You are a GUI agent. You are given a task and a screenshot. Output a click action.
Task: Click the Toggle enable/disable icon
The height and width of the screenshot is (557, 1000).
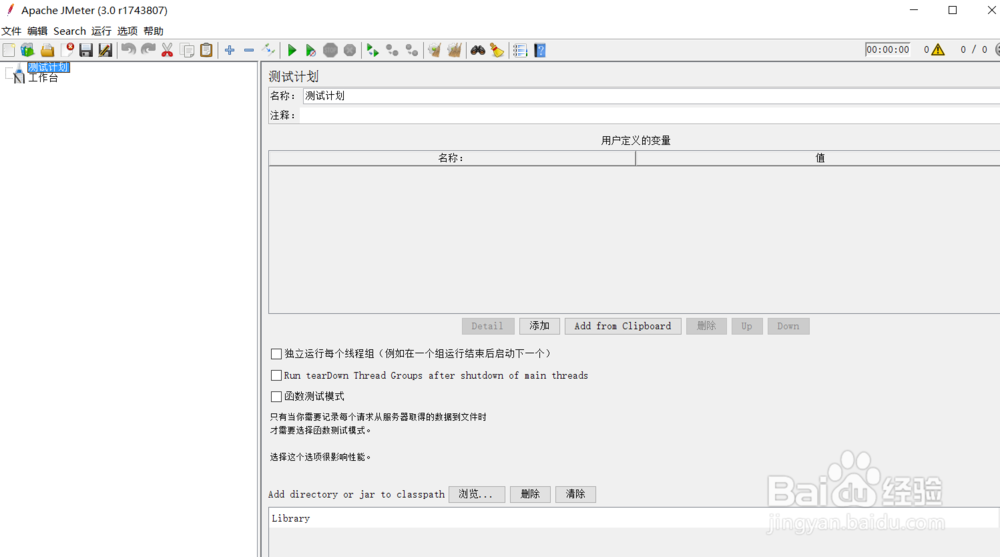268,50
